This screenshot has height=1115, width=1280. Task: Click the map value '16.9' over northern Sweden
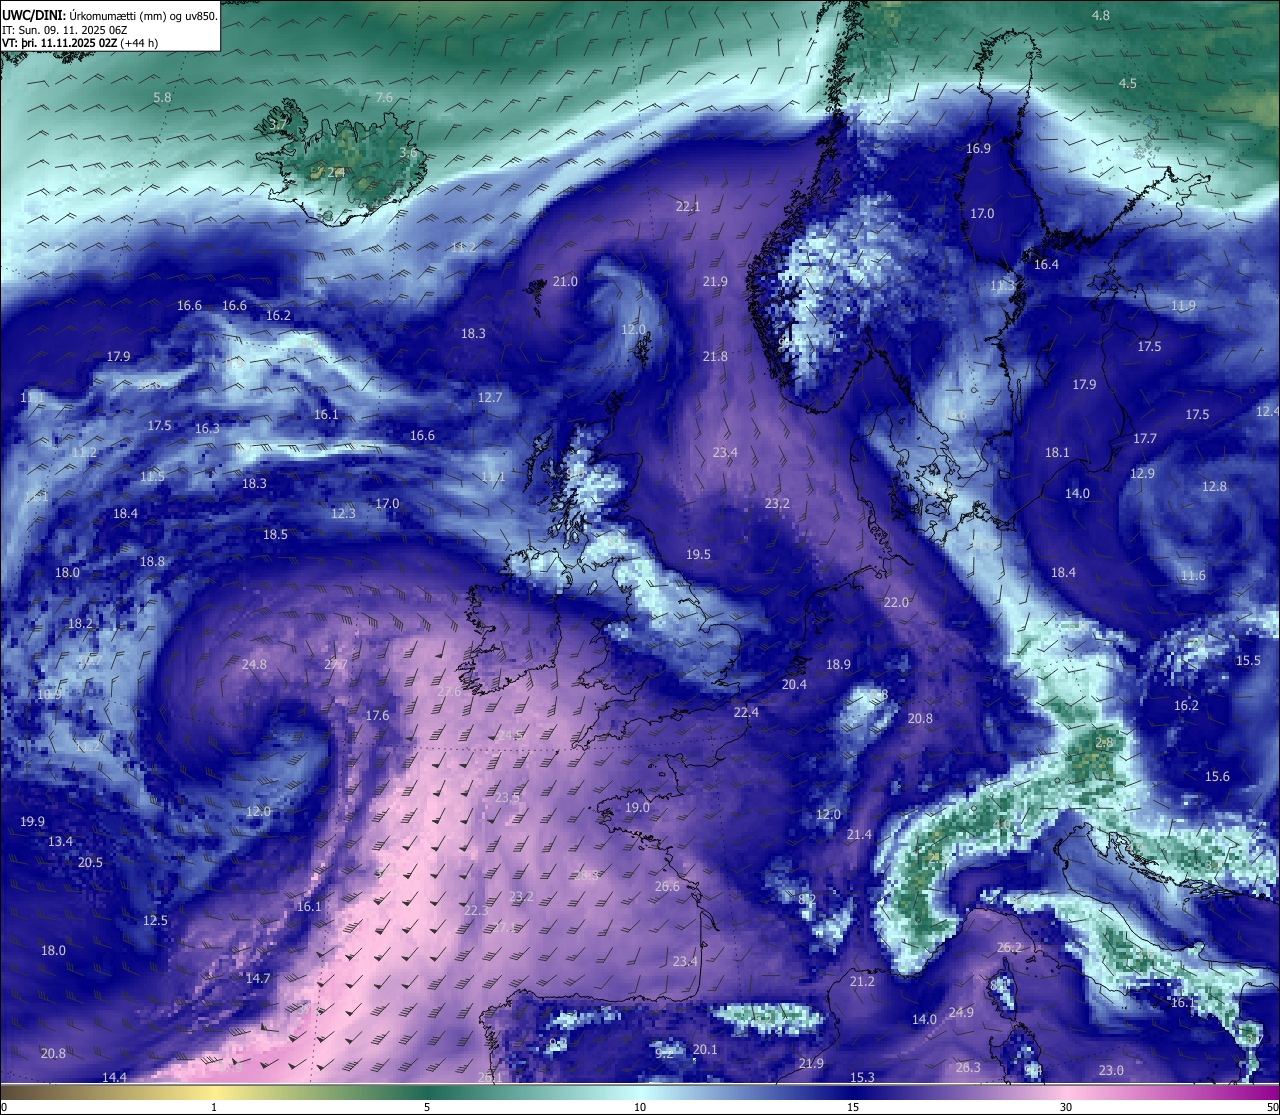click(978, 149)
